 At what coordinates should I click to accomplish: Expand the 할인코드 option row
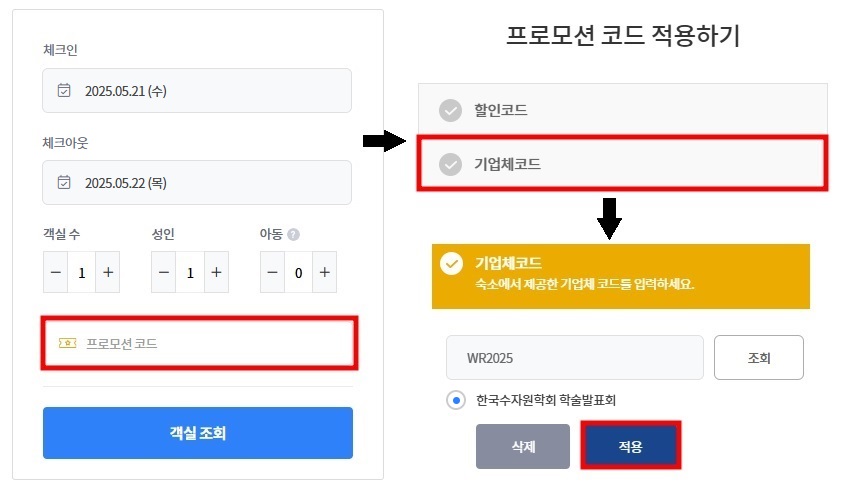pyautogui.click(x=623, y=110)
